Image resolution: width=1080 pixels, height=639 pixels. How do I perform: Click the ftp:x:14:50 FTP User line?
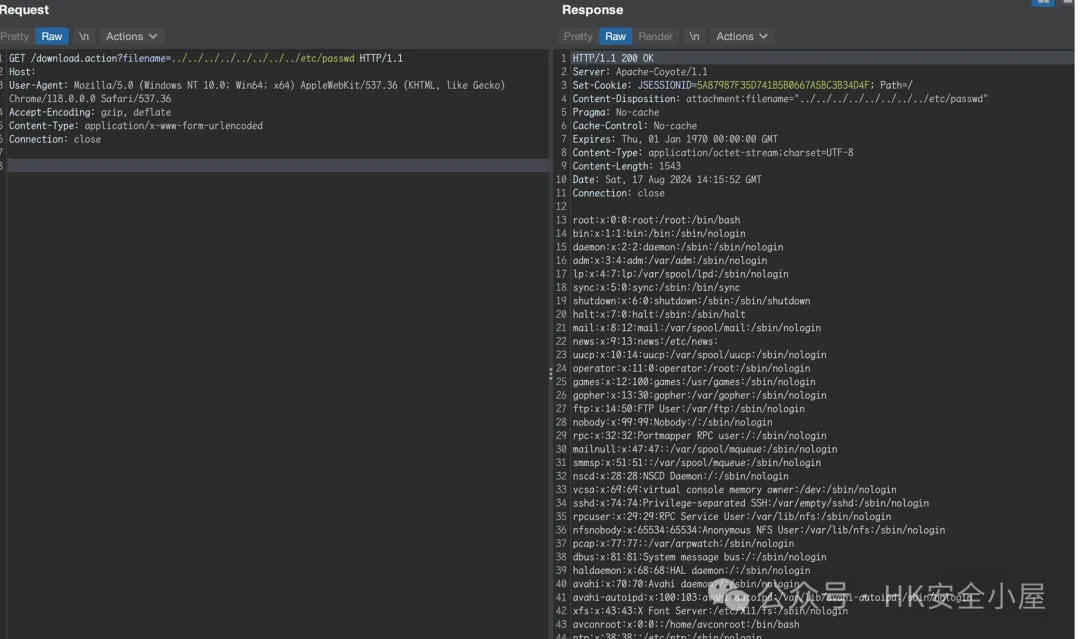689,409
